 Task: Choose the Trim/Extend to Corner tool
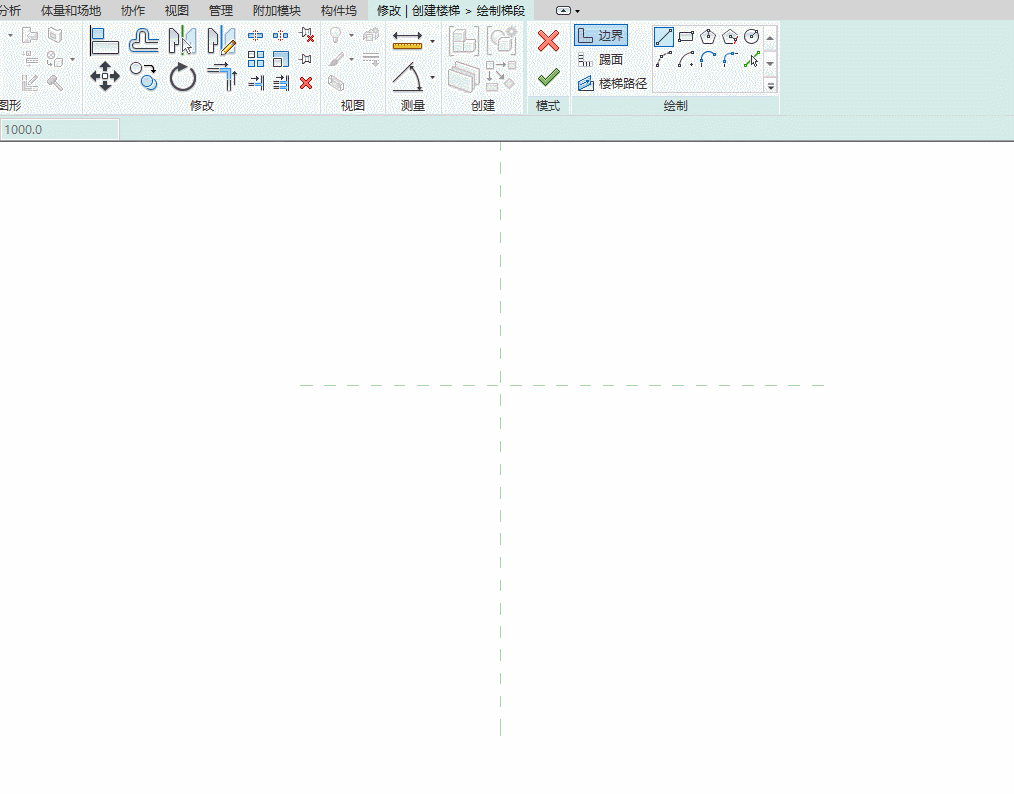click(x=222, y=76)
